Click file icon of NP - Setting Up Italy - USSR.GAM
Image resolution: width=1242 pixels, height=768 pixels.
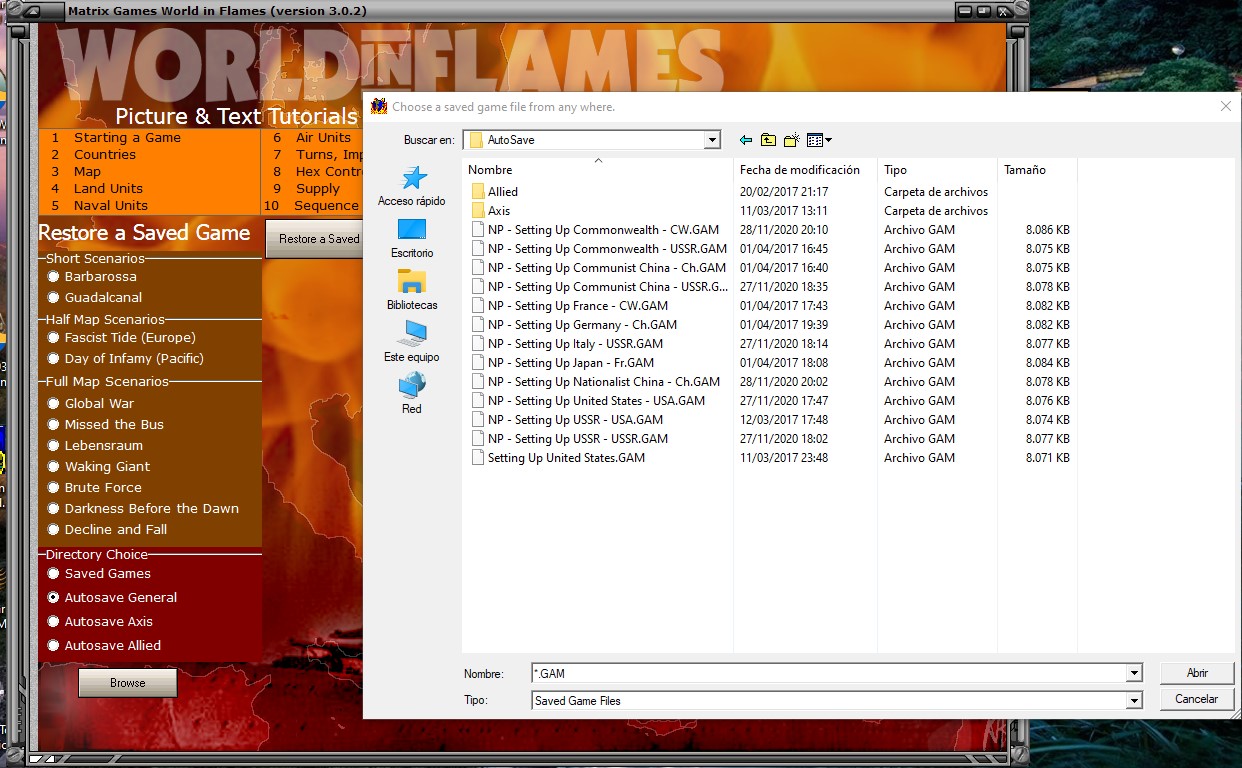tap(478, 344)
